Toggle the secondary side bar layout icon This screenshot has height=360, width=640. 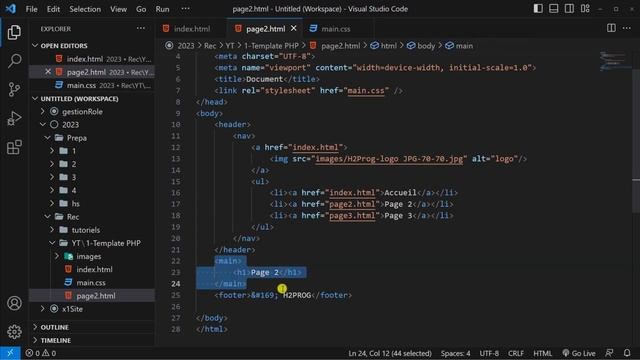[569, 9]
